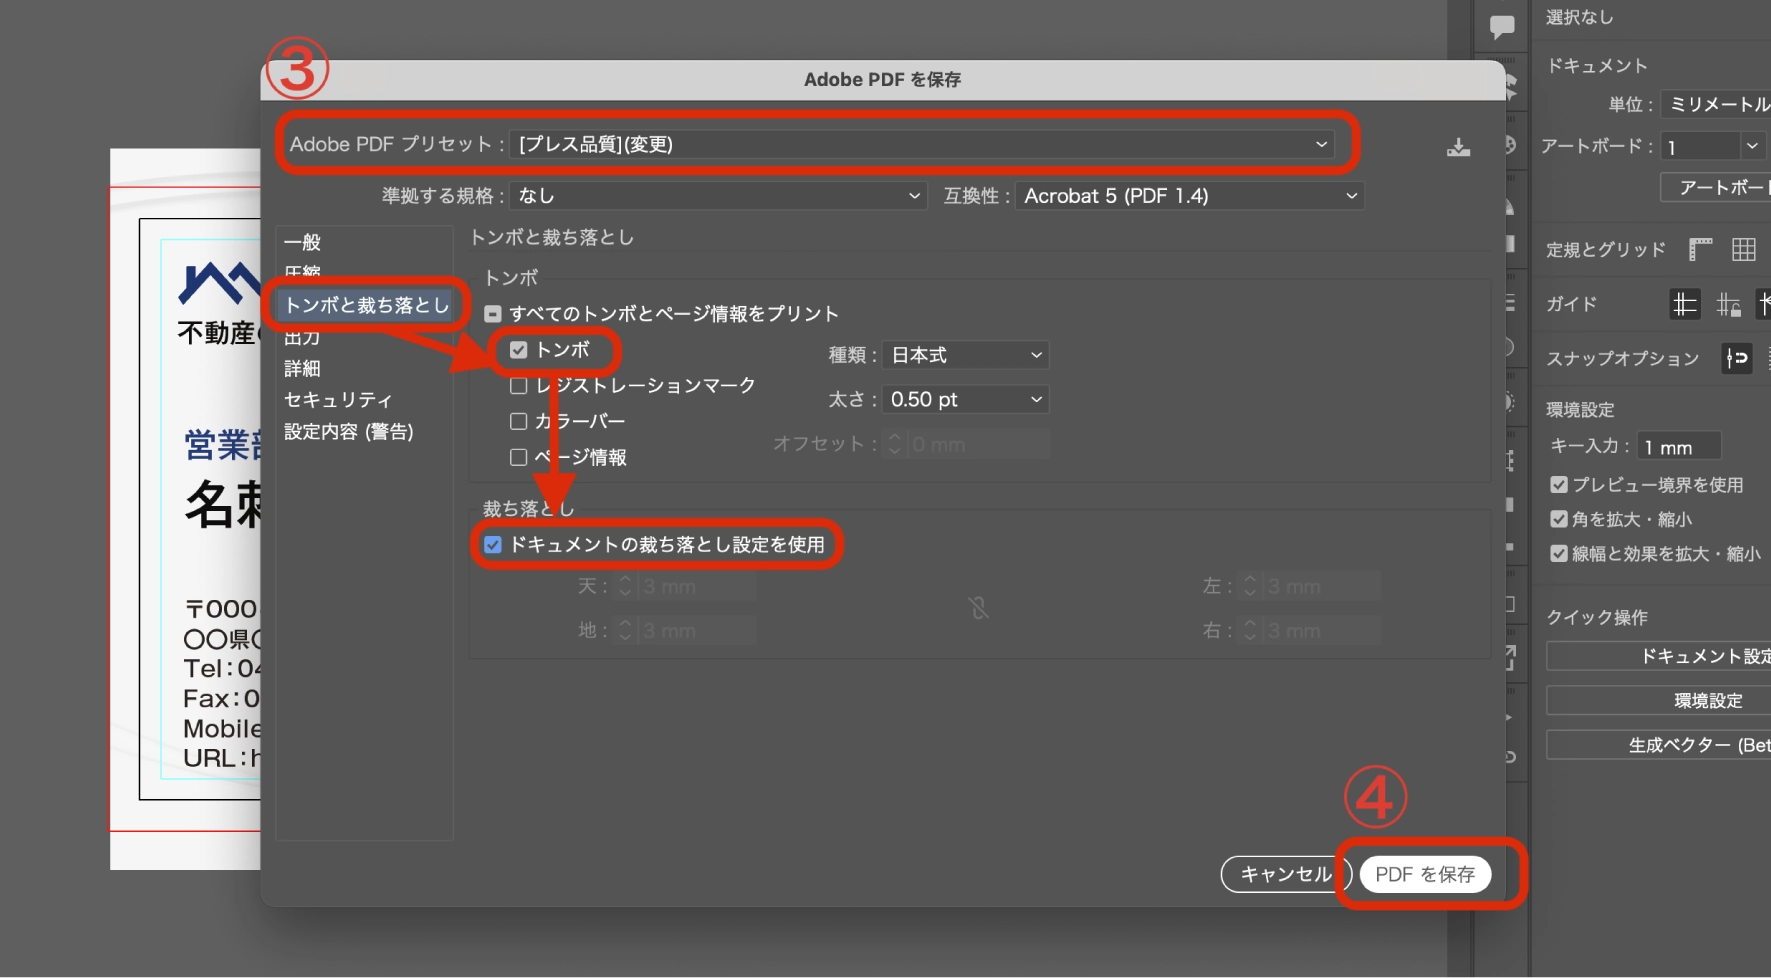Open the 太さ 0.50 pt dropdown
1771x978 pixels.
click(x=965, y=400)
